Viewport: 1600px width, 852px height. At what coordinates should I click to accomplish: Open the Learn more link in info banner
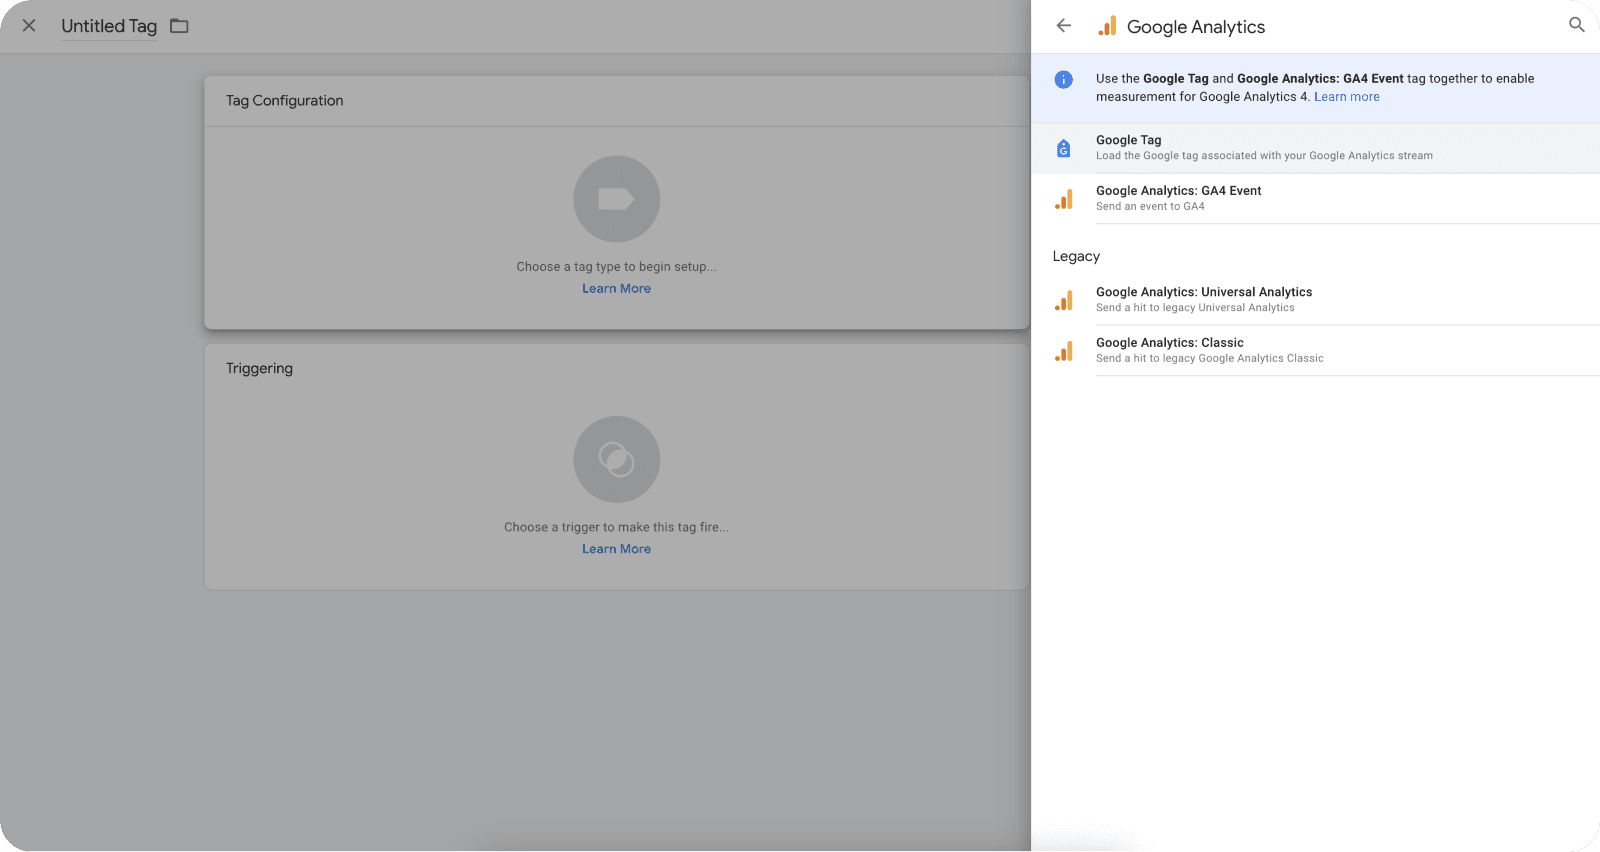tap(1346, 97)
